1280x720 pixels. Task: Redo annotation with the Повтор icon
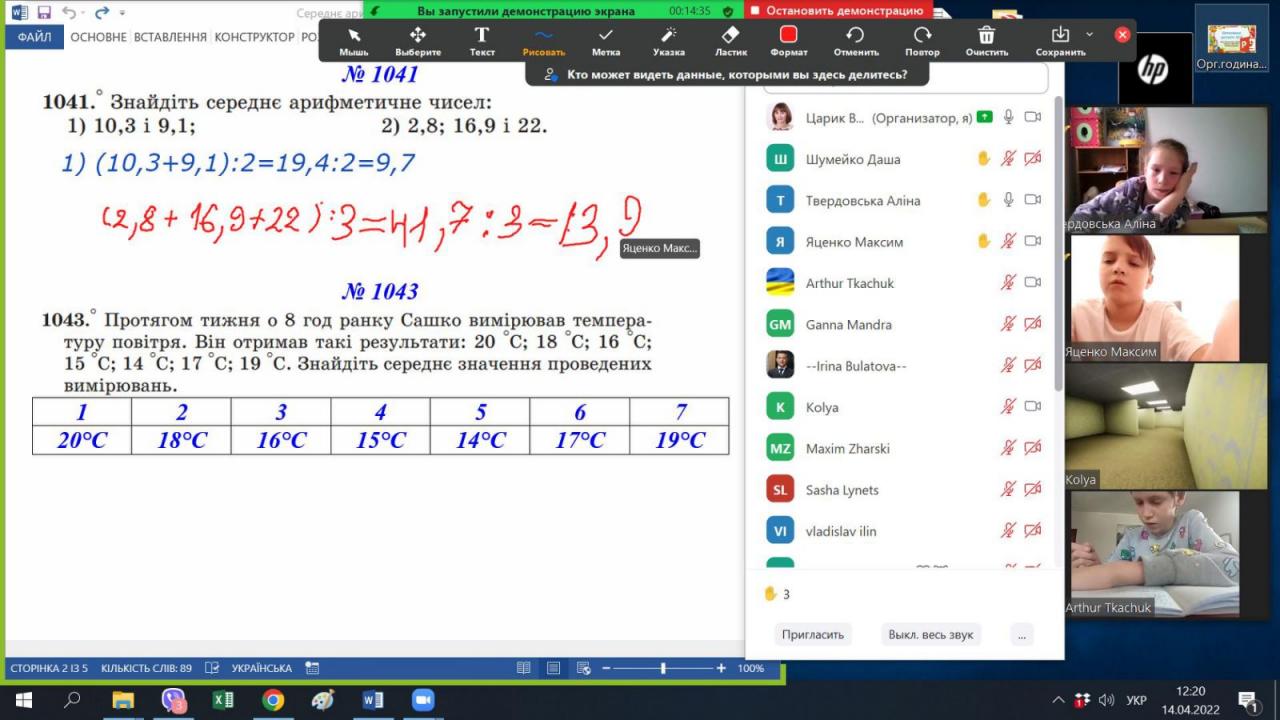[922, 41]
